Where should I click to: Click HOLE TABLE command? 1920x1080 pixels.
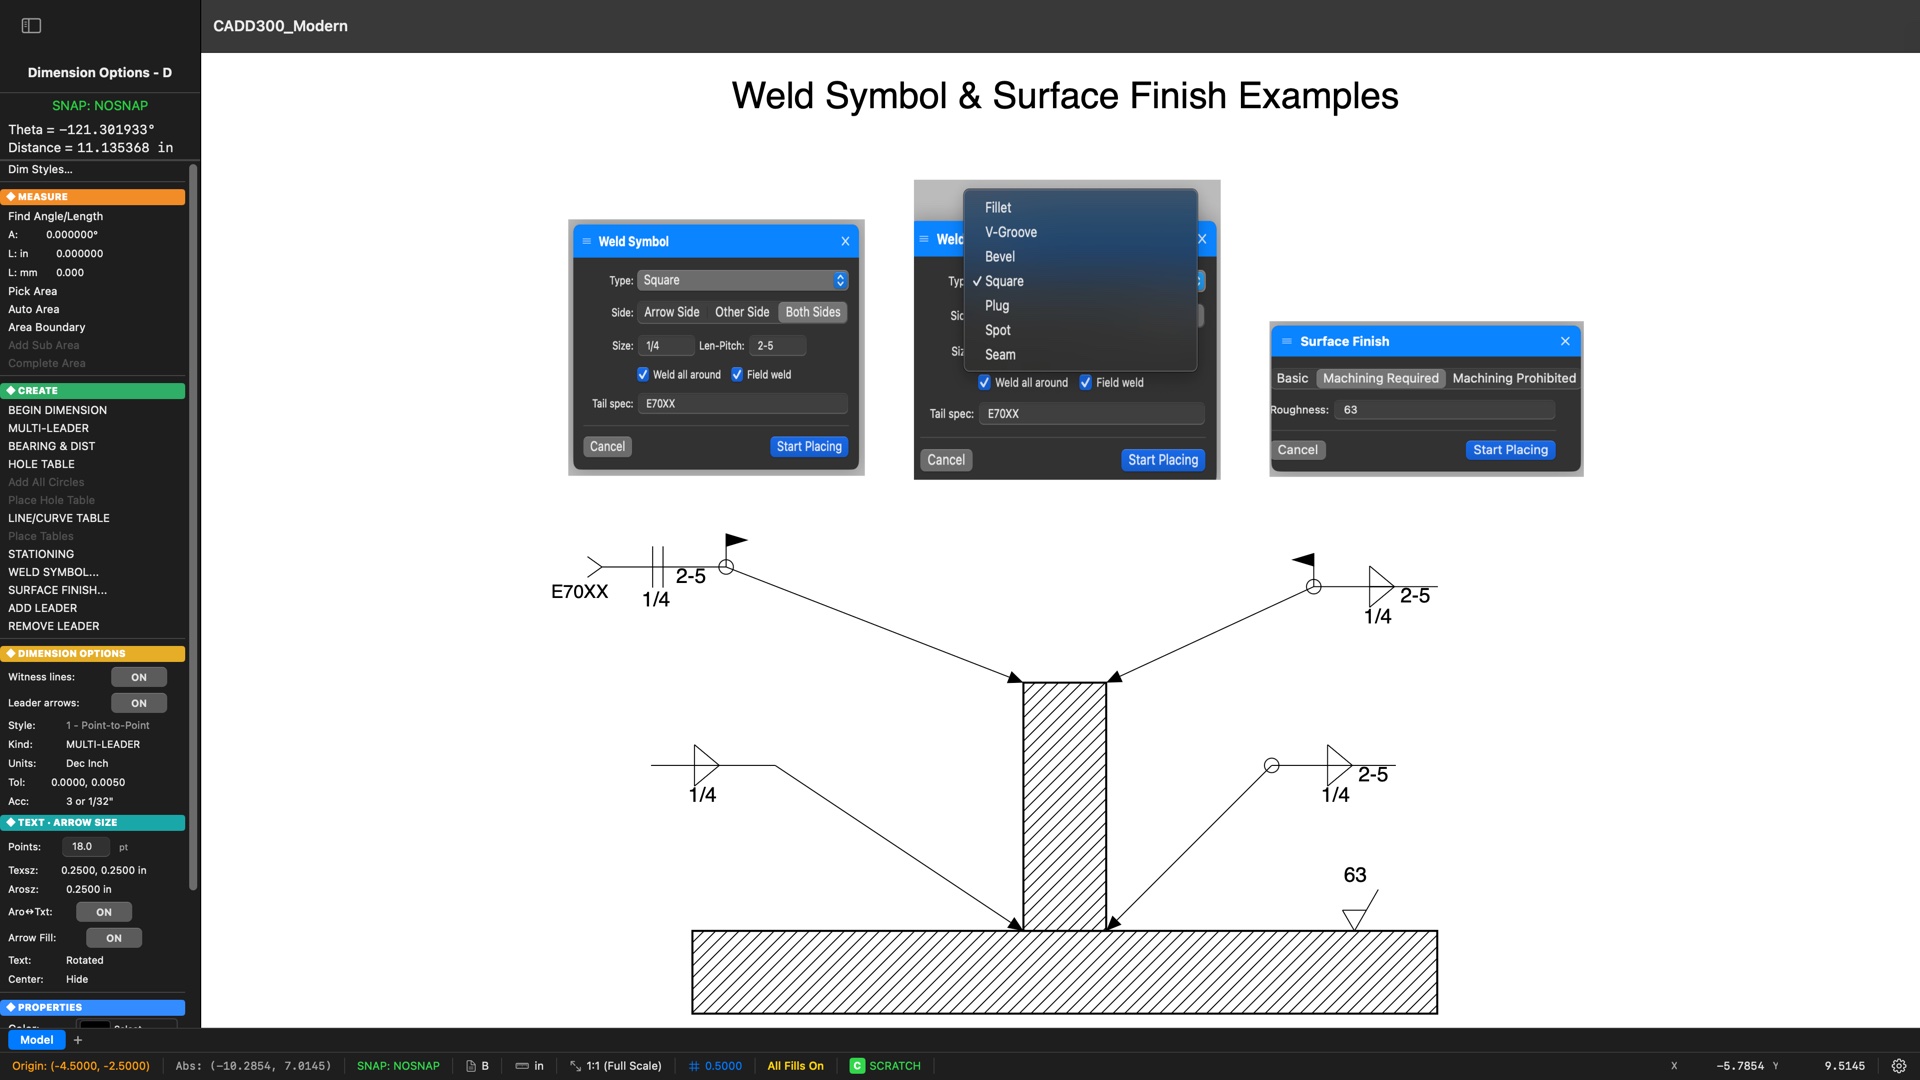coord(41,464)
